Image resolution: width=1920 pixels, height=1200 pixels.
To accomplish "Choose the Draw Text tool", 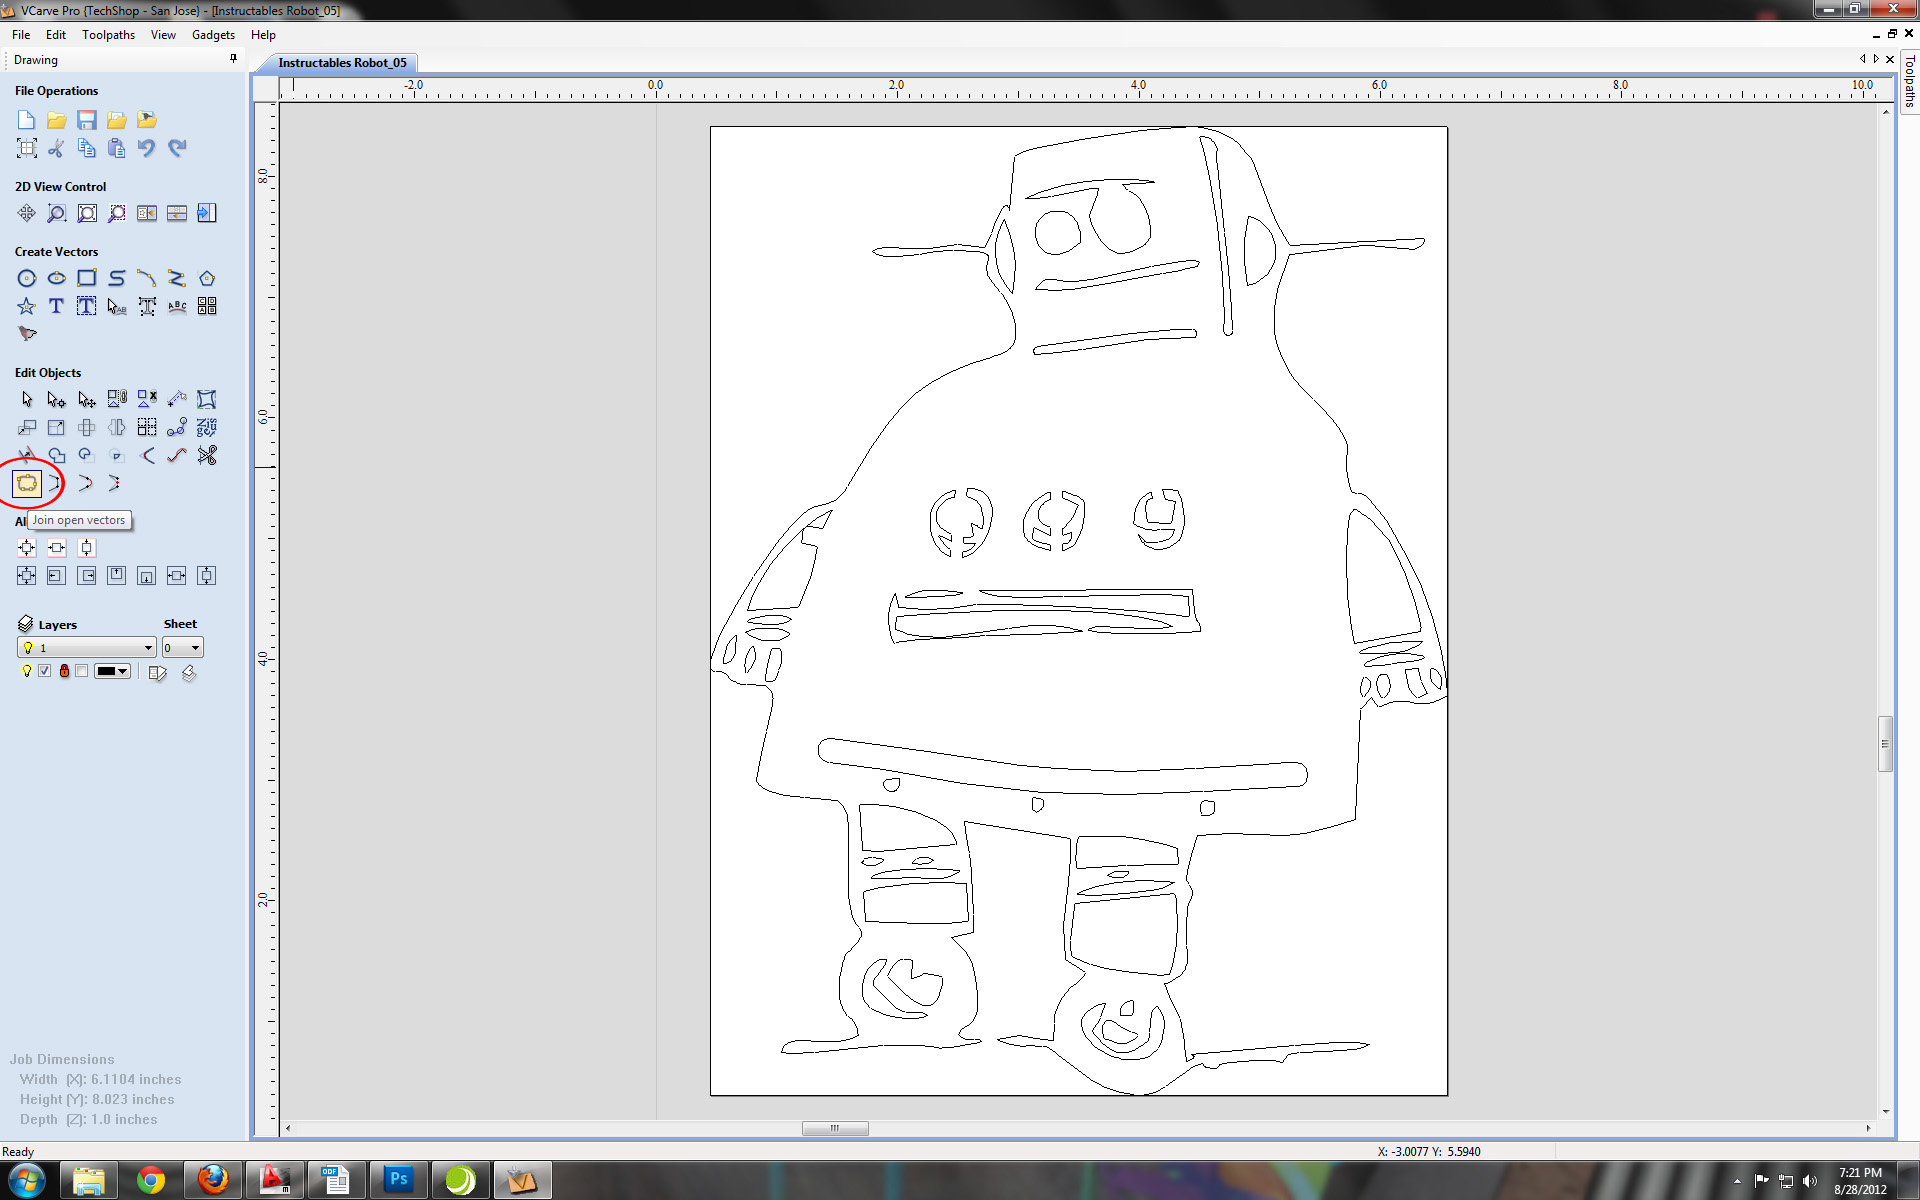I will [x=56, y=307].
